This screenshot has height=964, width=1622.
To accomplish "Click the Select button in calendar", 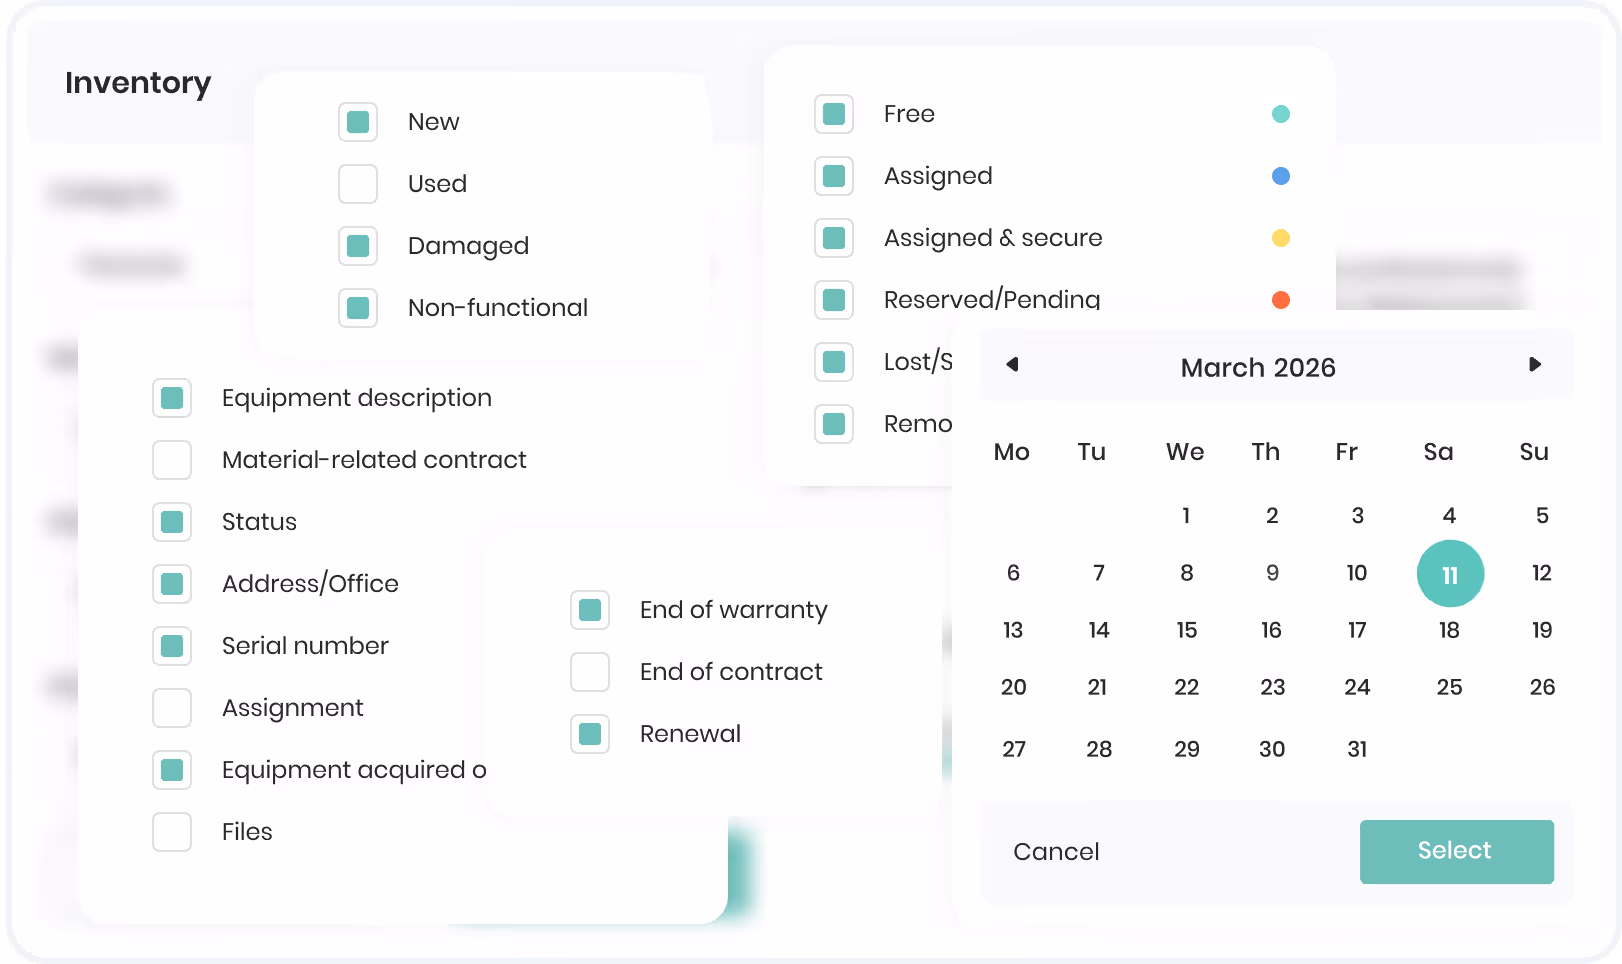I will 1457,852.
